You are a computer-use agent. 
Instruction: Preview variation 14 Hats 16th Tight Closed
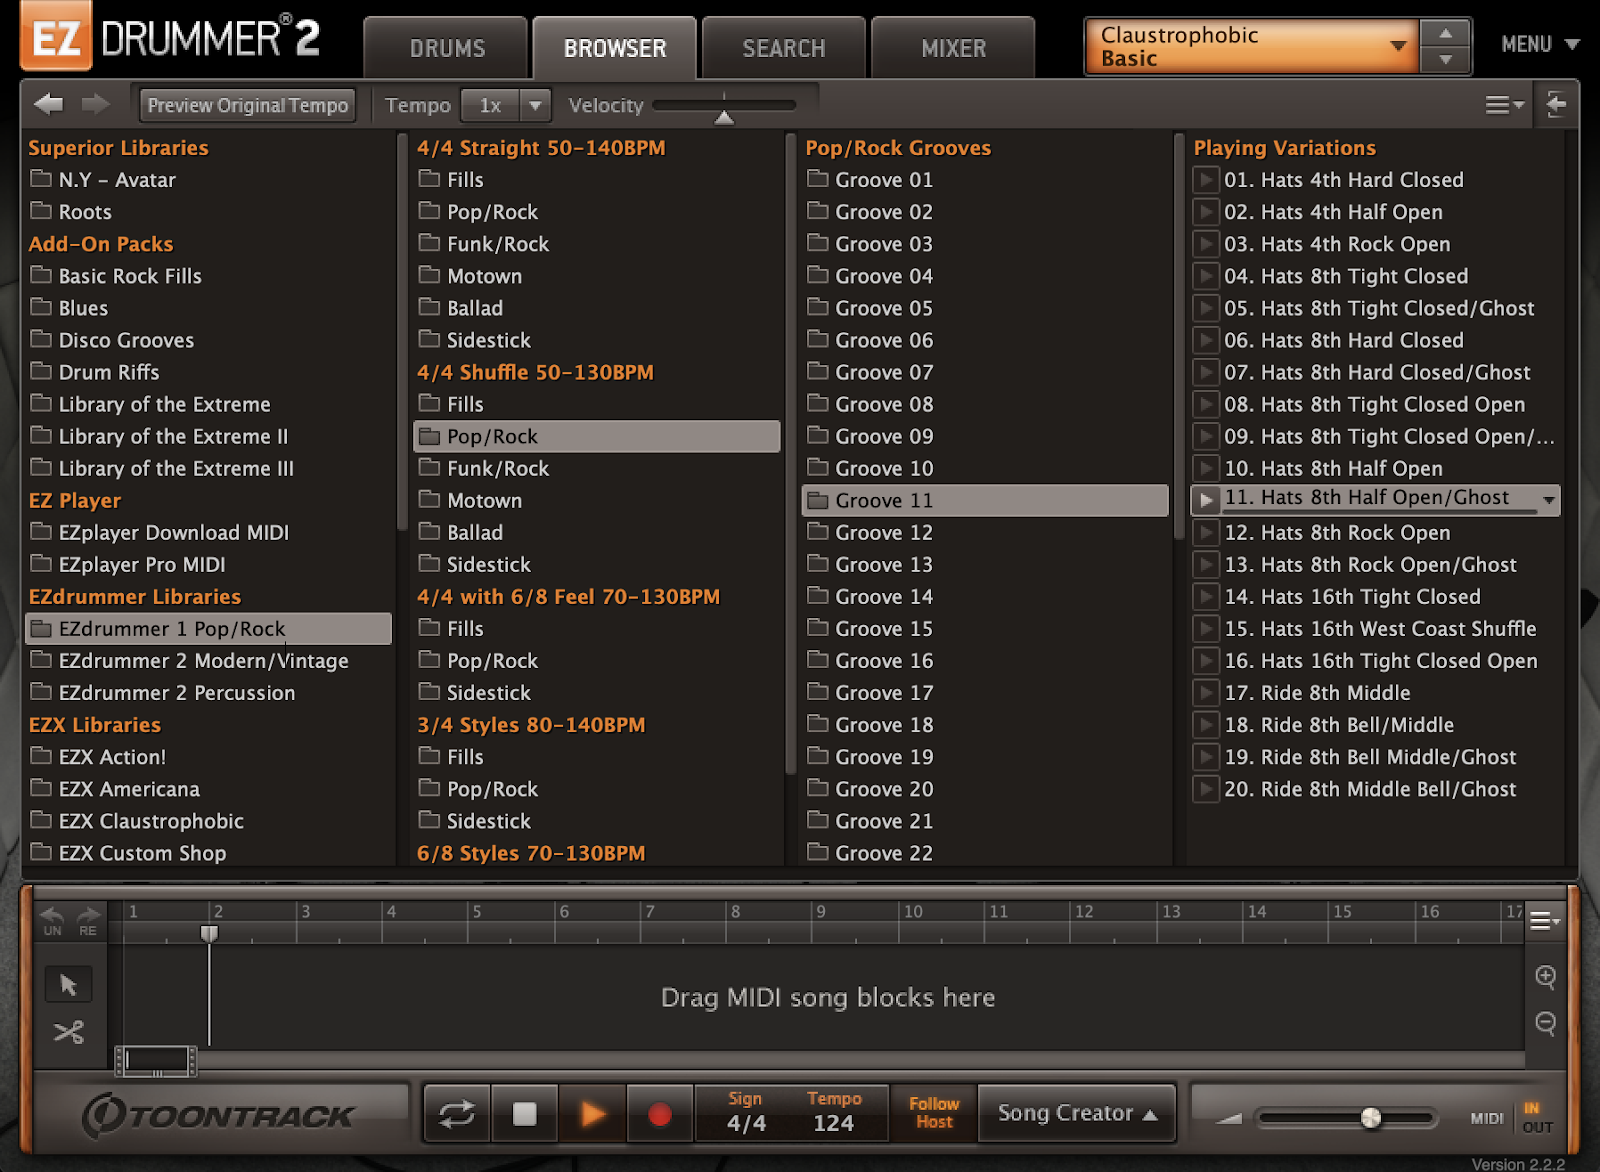(1206, 597)
